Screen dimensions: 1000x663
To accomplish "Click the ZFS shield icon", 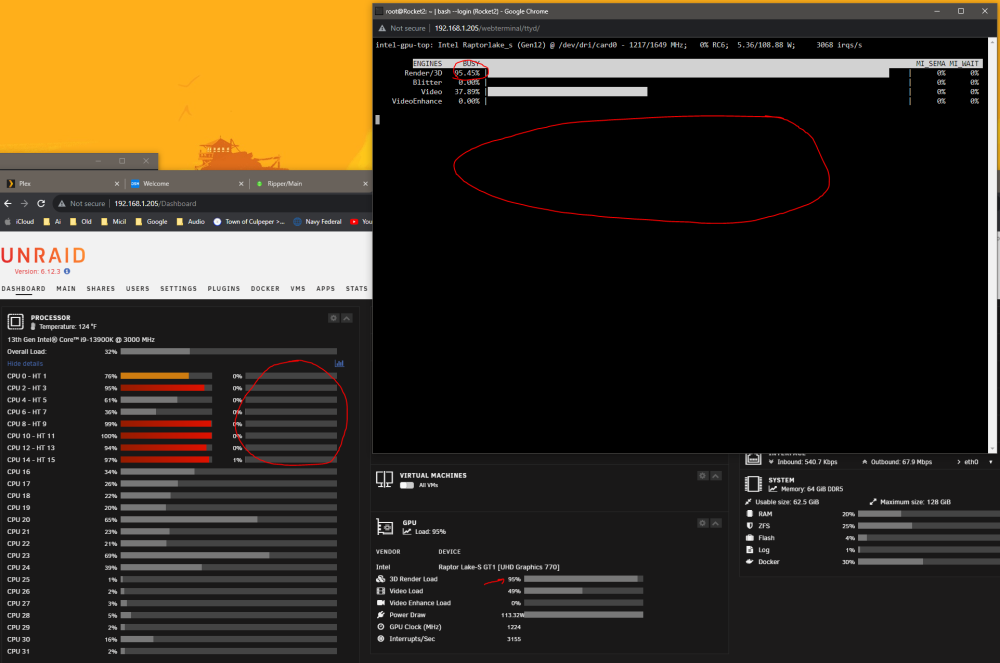I will point(749,526).
